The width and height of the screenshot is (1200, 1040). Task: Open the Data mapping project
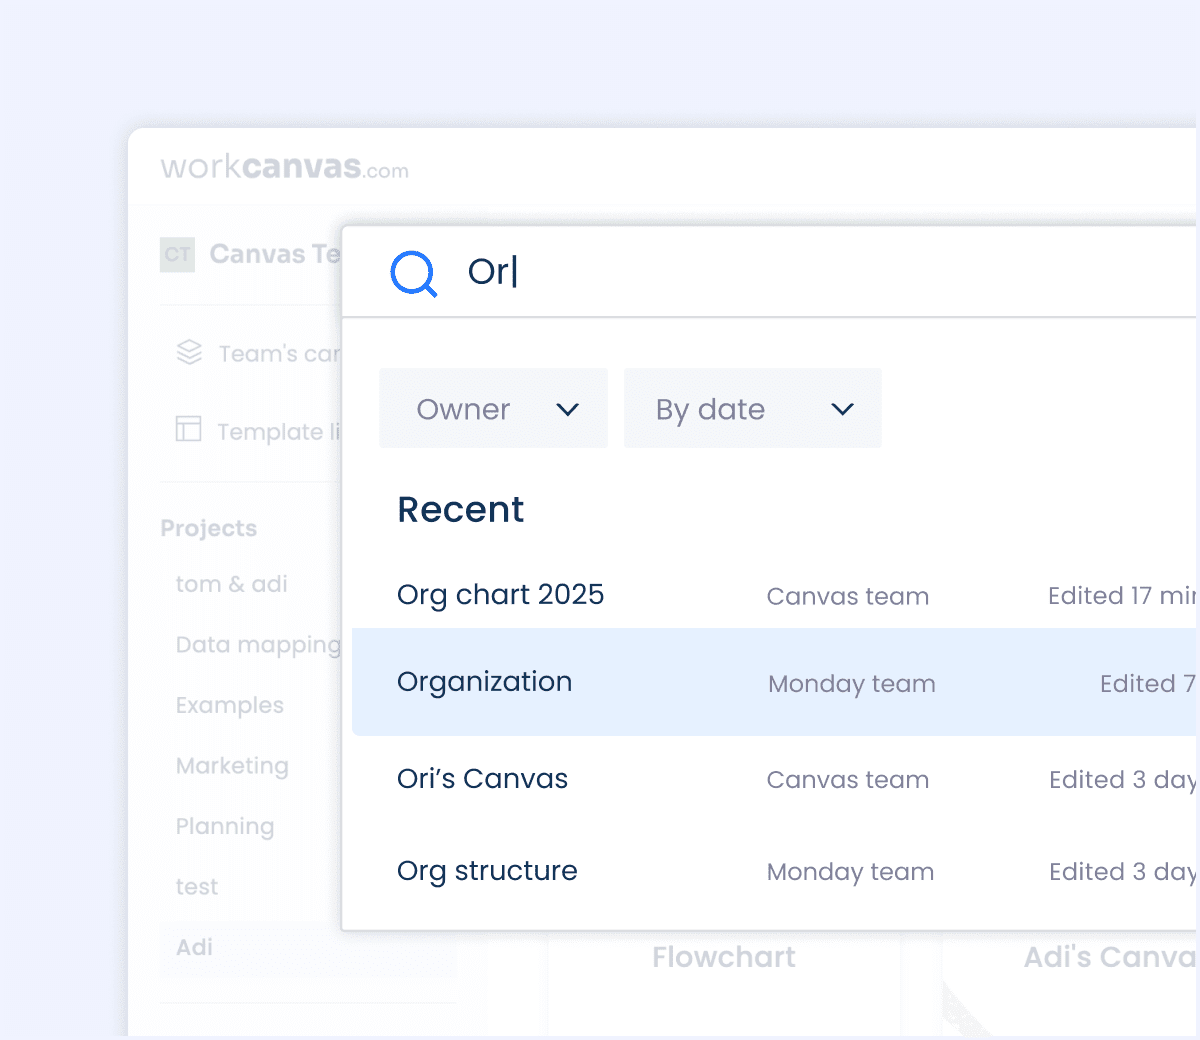pos(258,645)
